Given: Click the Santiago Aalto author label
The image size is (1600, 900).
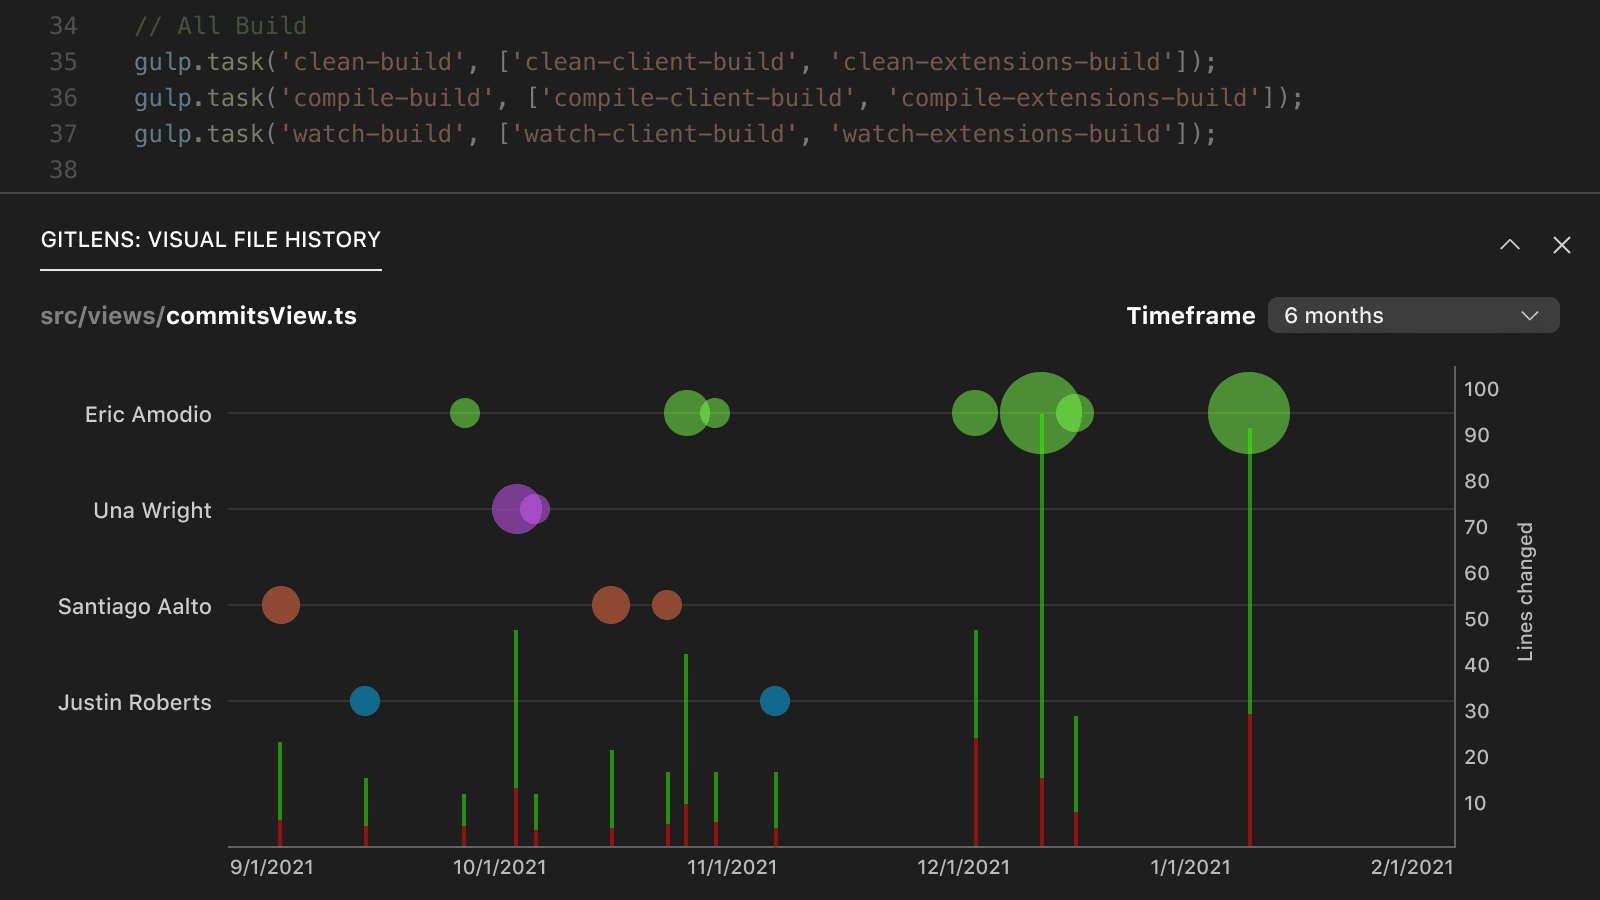Looking at the screenshot, I should (135, 606).
